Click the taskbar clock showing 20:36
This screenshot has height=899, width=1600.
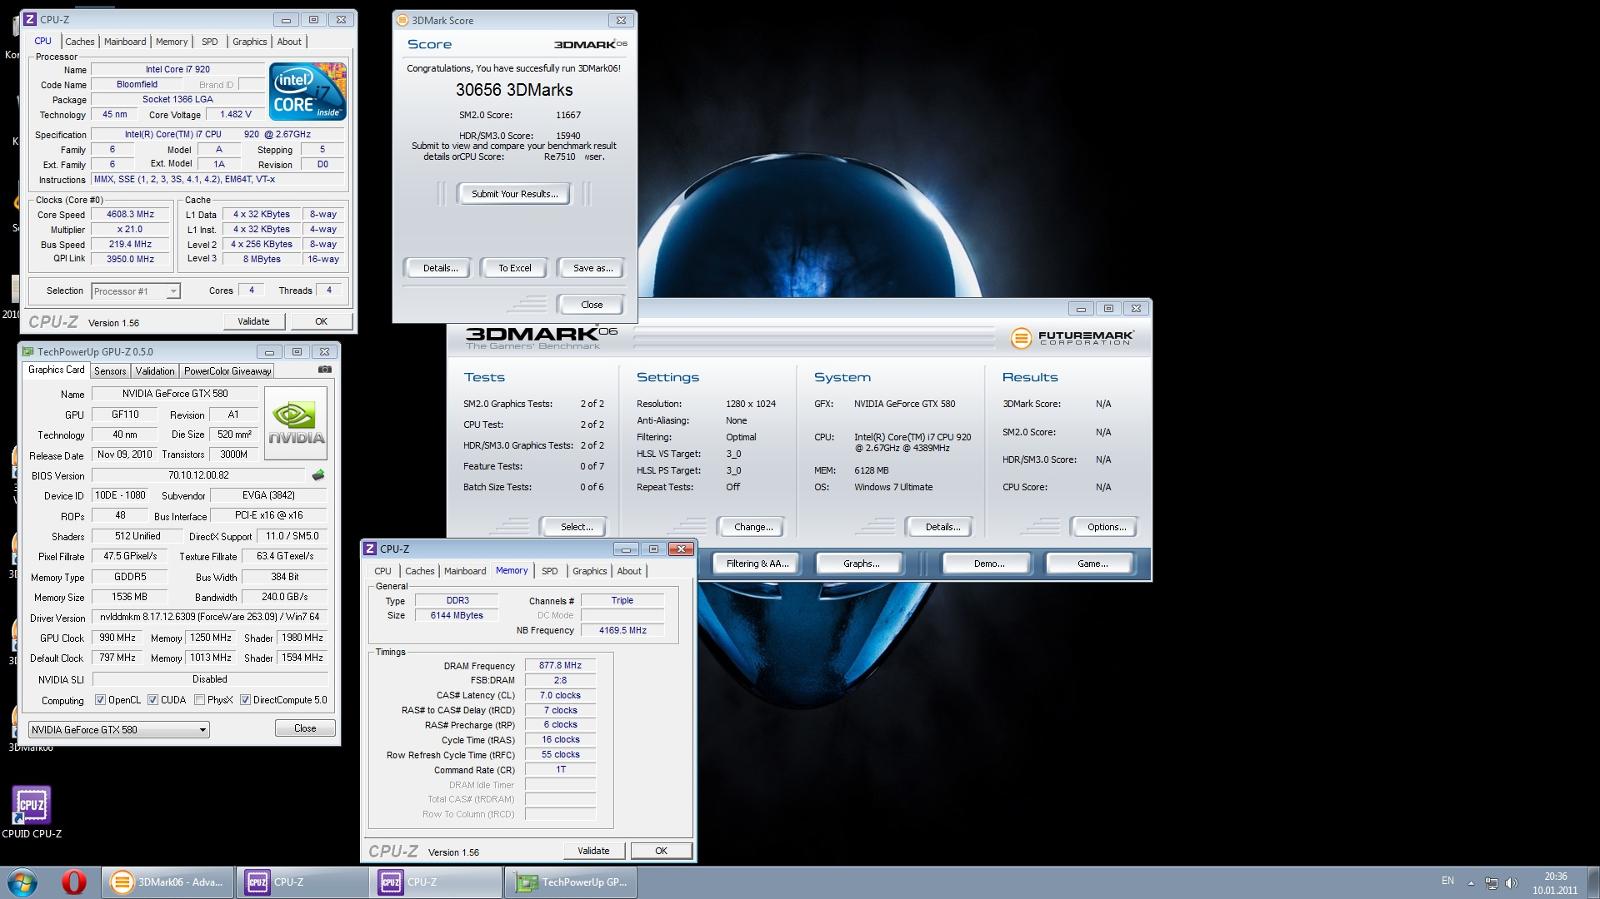(1555, 876)
